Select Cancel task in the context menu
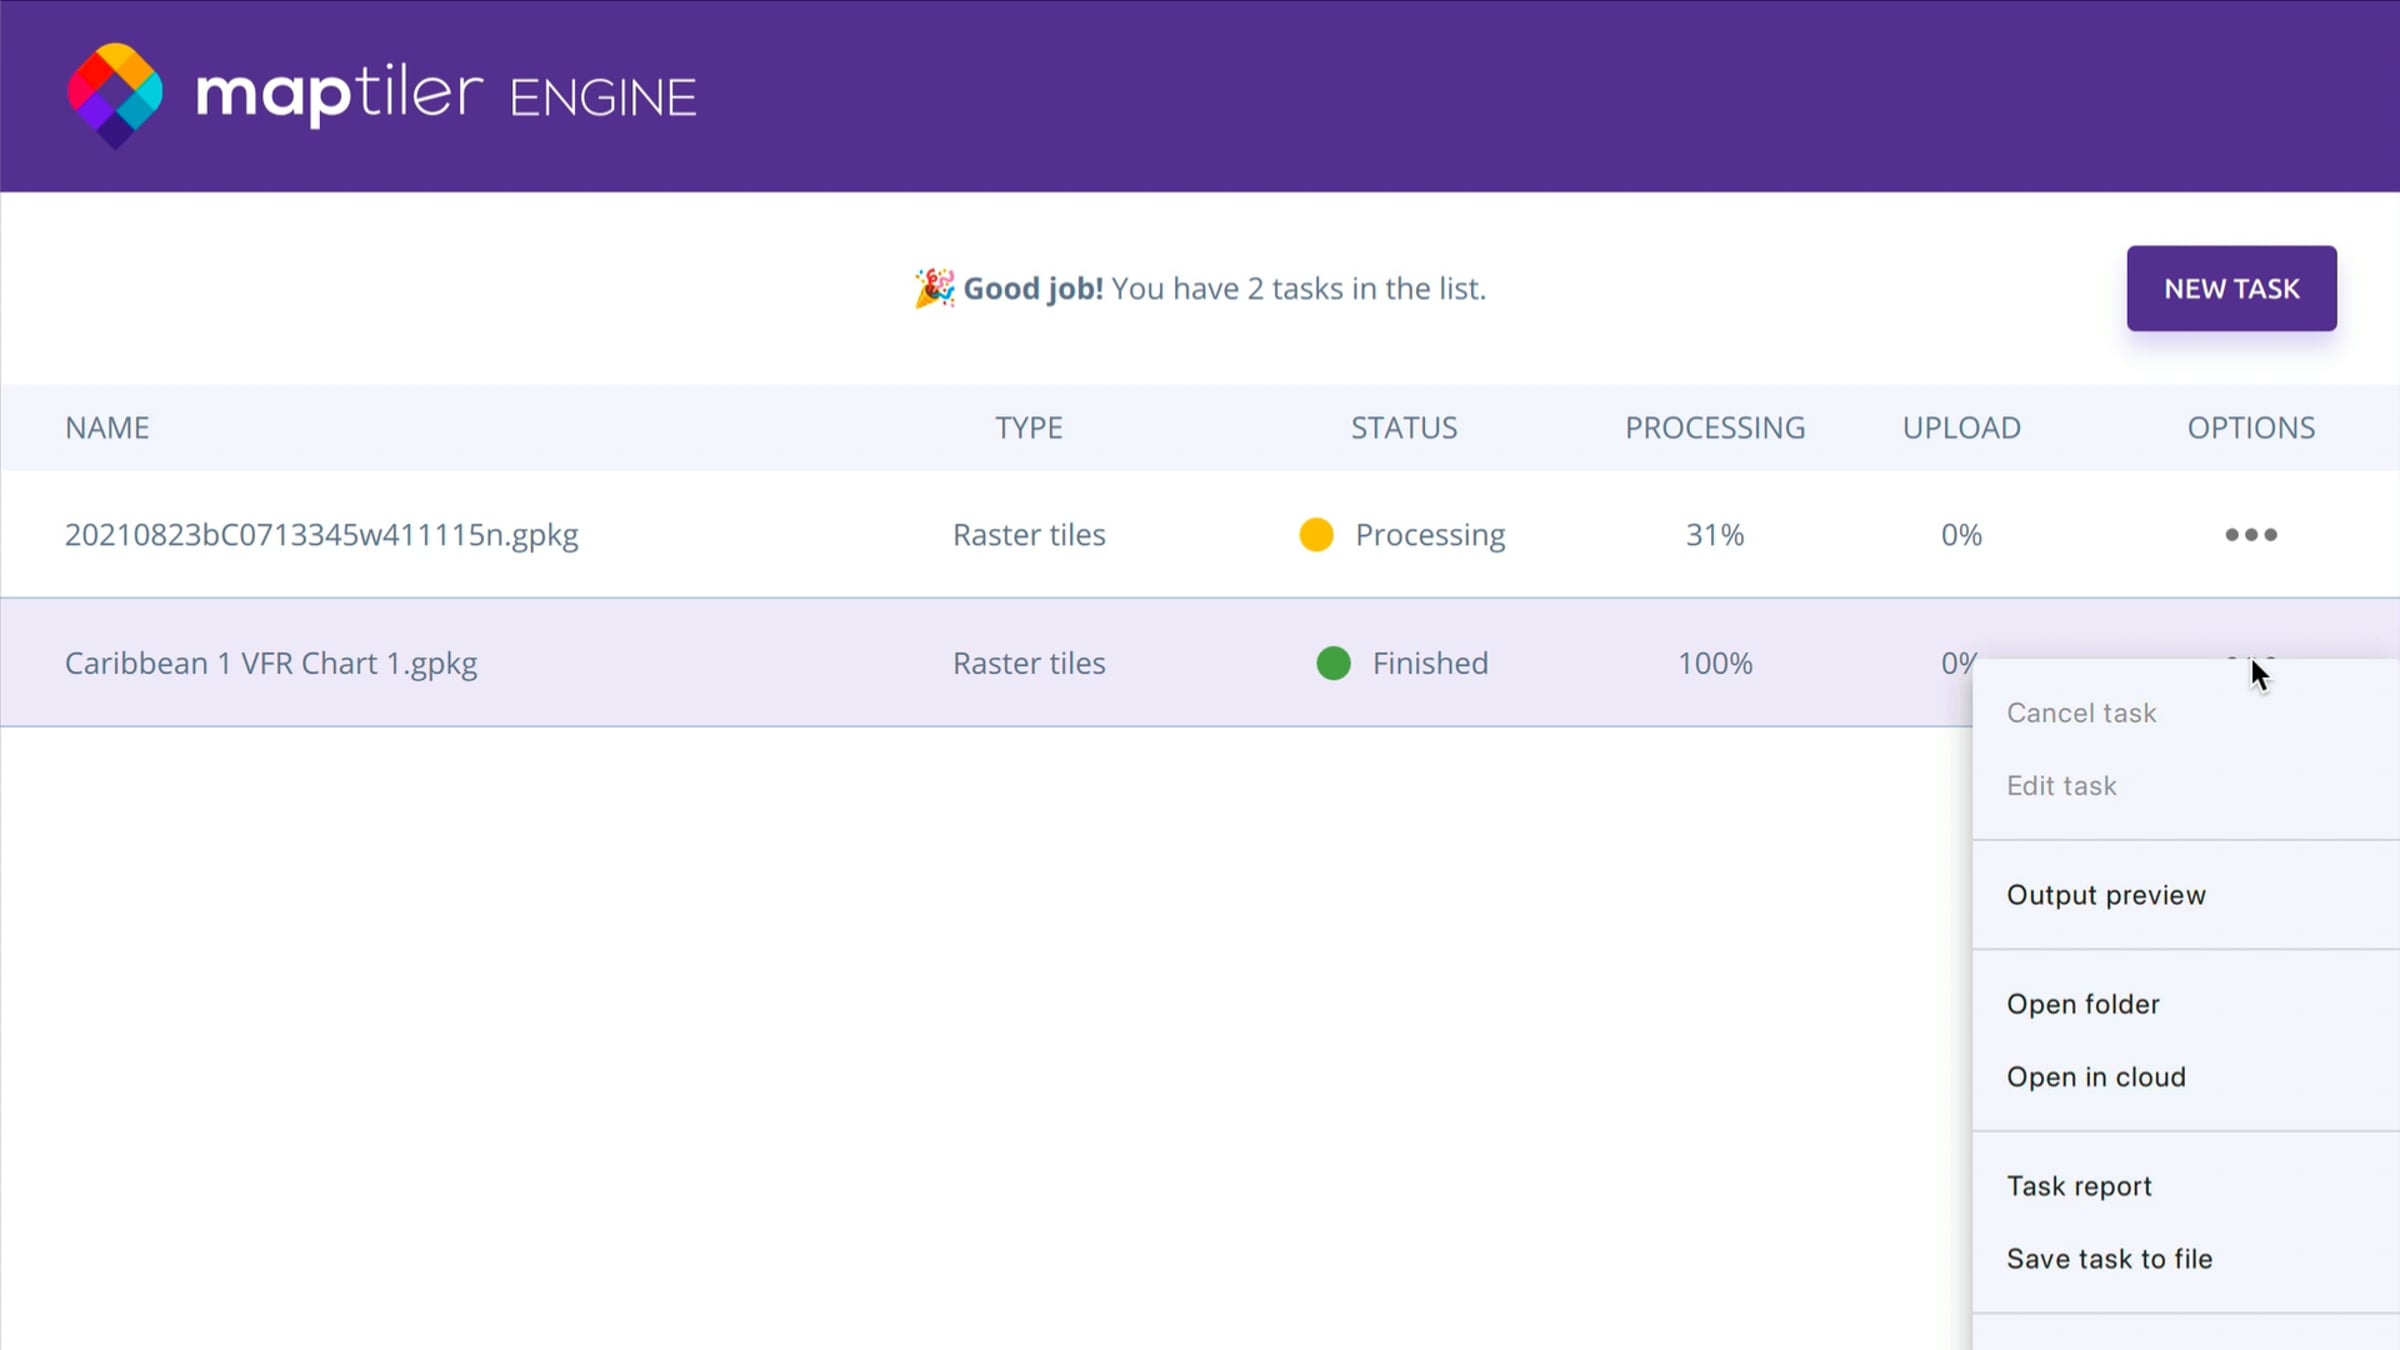This screenshot has height=1350, width=2400. pos(2081,713)
